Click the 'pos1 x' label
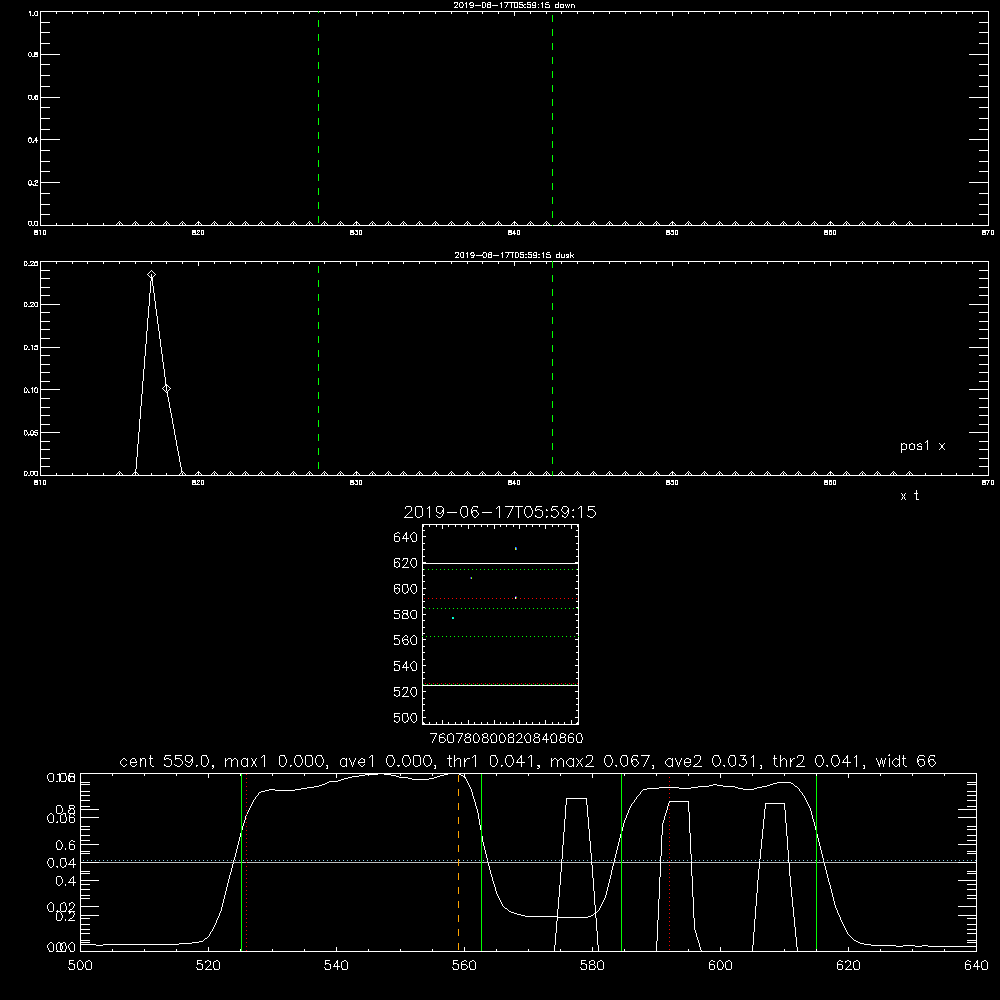The image size is (1000, 1000). coord(922,446)
